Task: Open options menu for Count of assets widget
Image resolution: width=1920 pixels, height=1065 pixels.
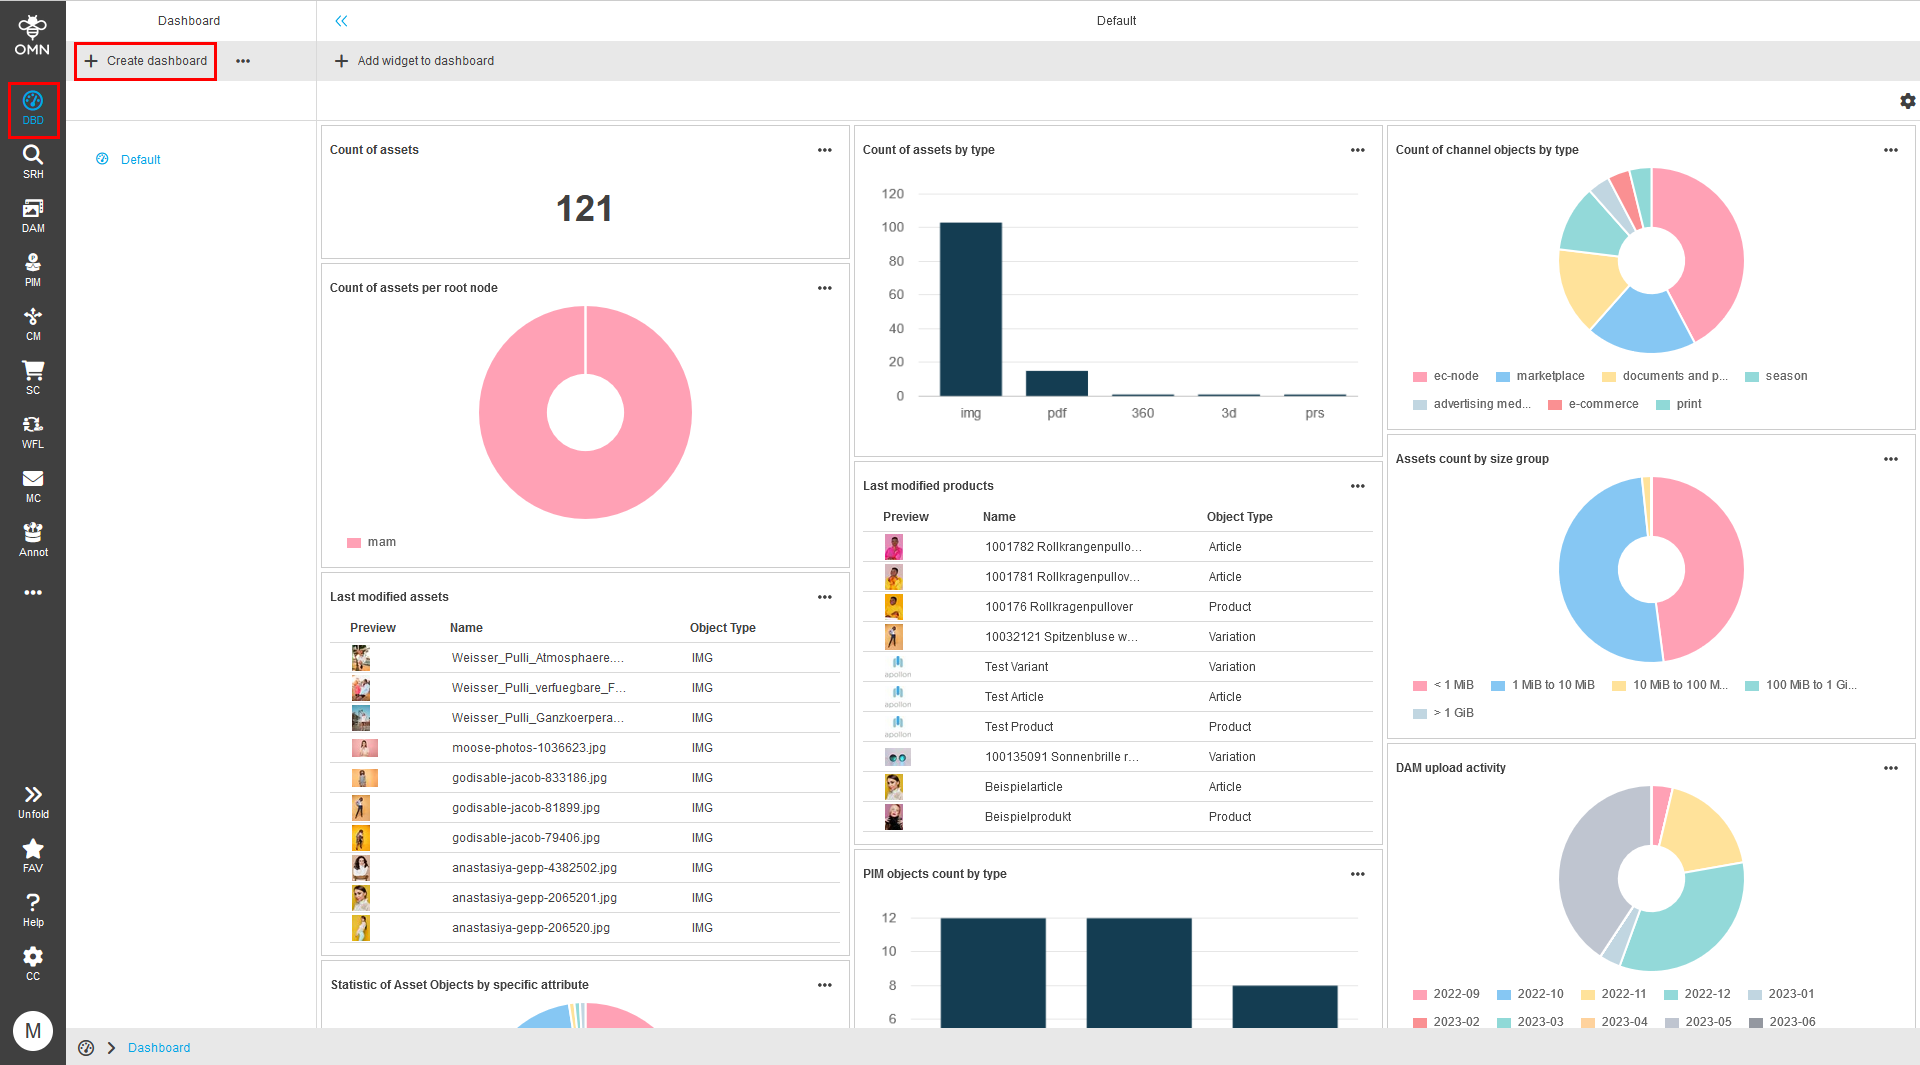Action: pyautogui.click(x=825, y=150)
